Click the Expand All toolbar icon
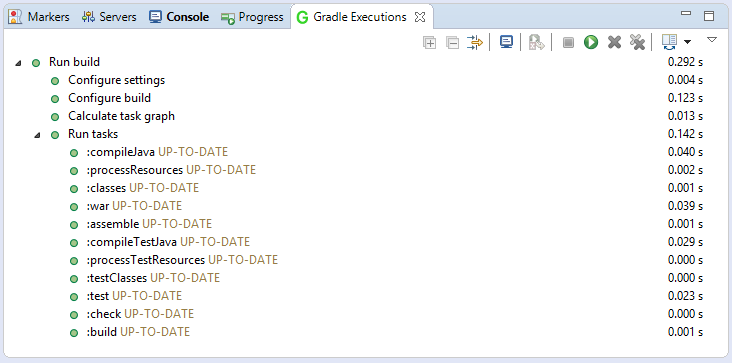732x363 pixels. tap(429, 43)
